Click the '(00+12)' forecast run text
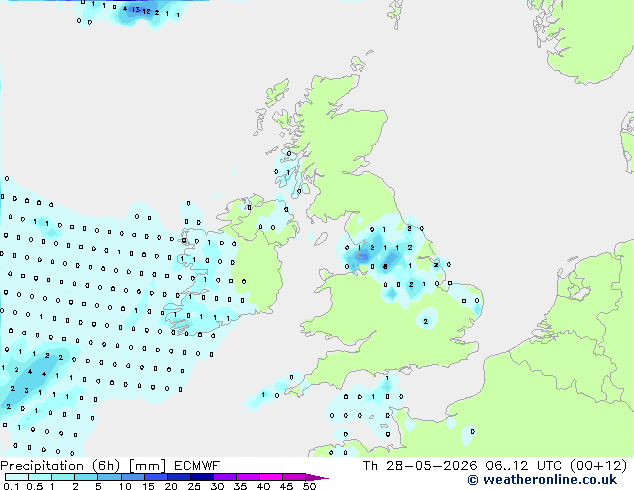Image resolution: width=634 pixels, height=490 pixels. [598, 466]
